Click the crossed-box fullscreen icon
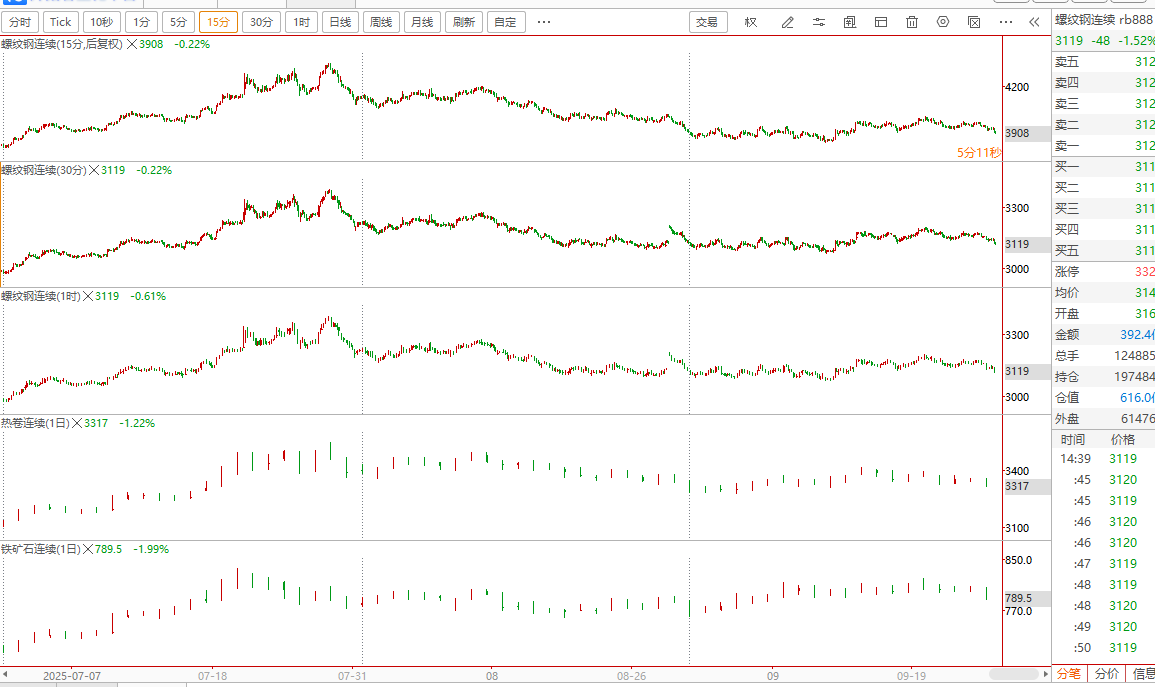 click(x=974, y=22)
